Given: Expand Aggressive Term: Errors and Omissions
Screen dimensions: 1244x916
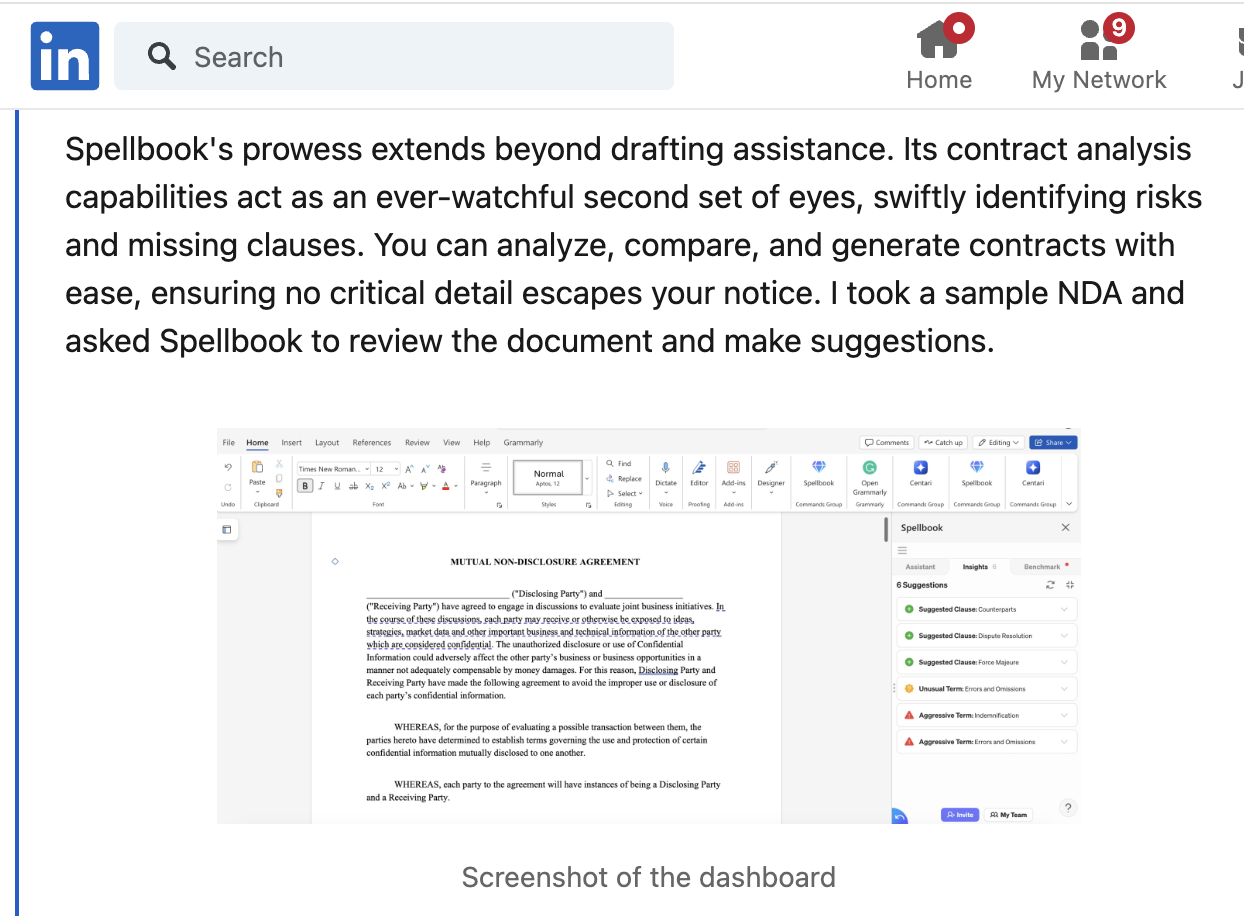Looking at the screenshot, I should click(x=987, y=742).
